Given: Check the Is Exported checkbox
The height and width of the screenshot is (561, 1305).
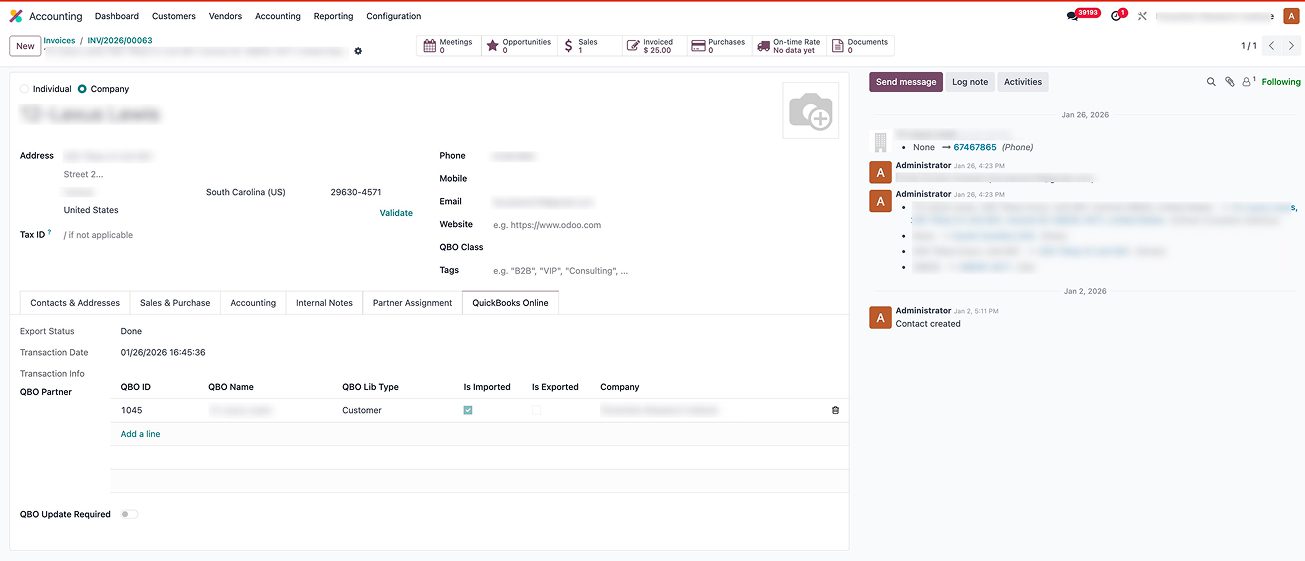Looking at the screenshot, I should click(x=537, y=410).
